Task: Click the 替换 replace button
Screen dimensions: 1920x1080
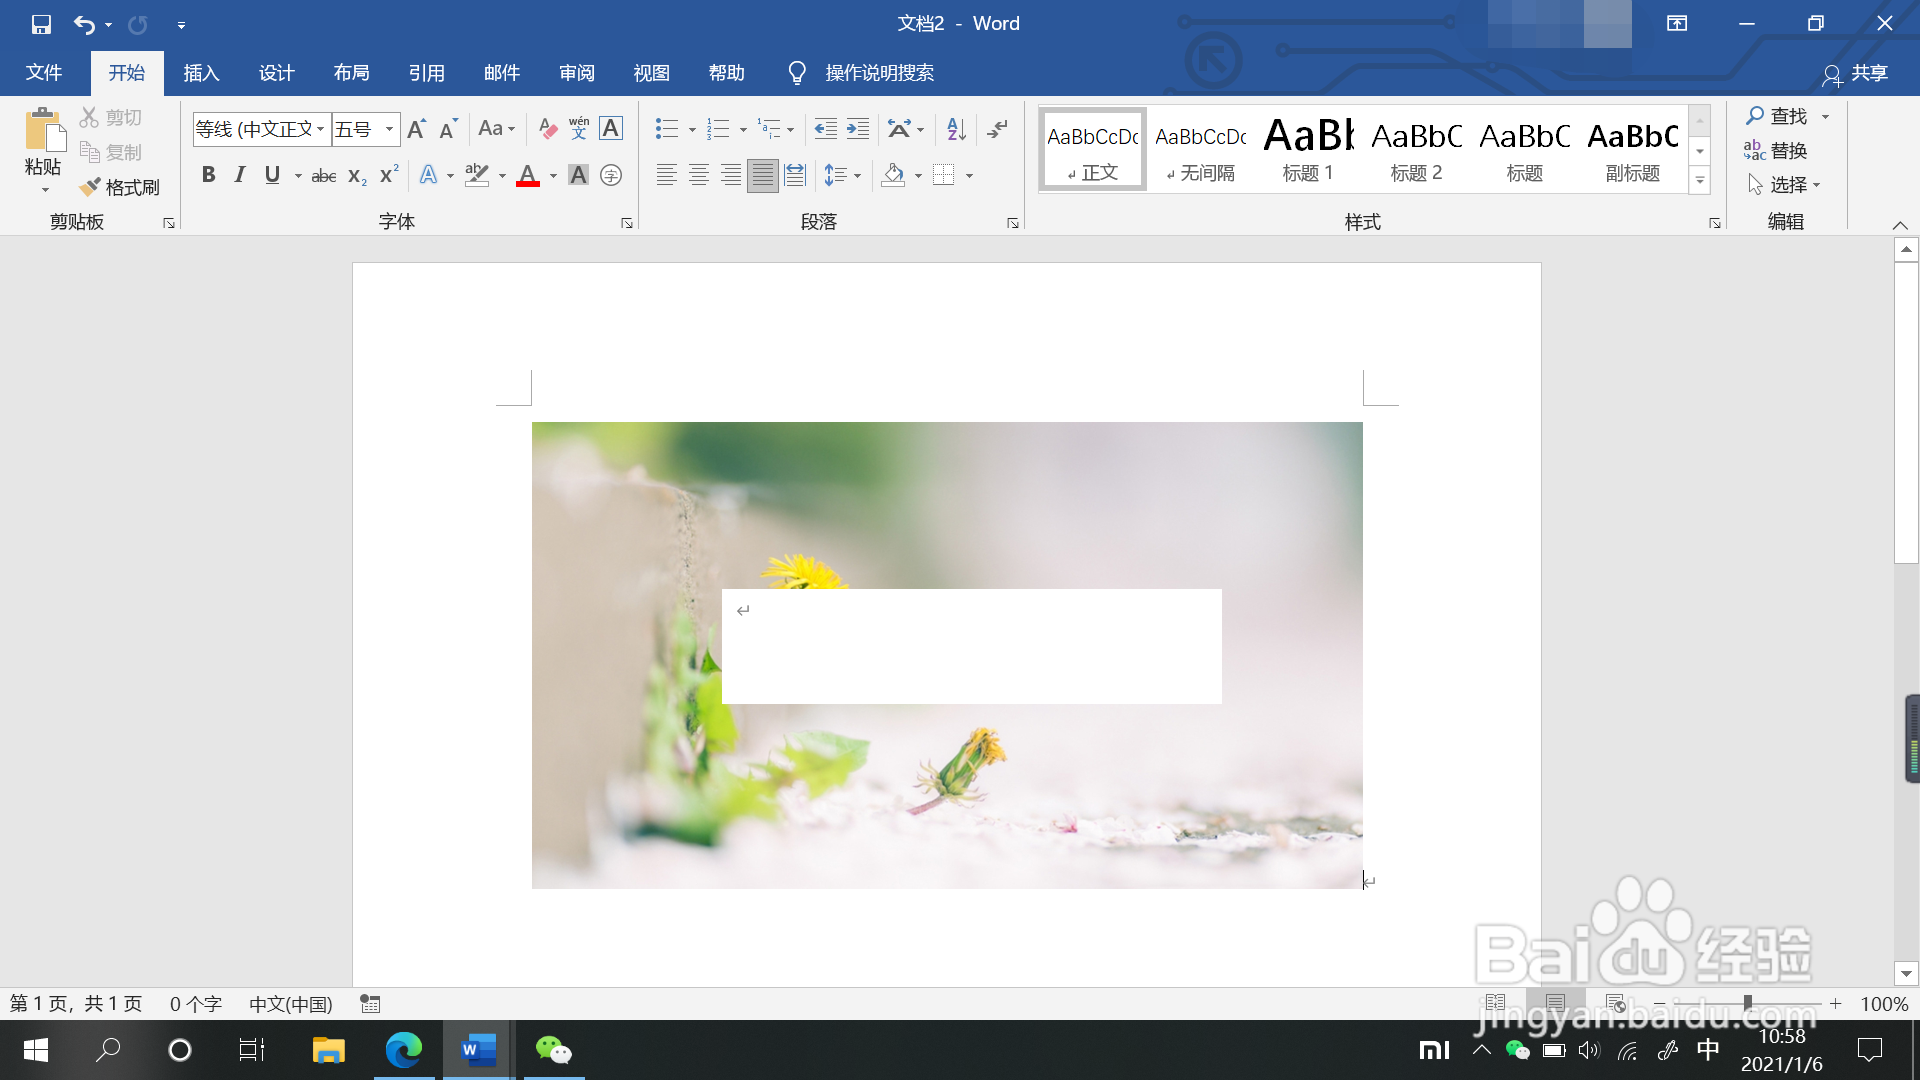Action: (x=1775, y=151)
